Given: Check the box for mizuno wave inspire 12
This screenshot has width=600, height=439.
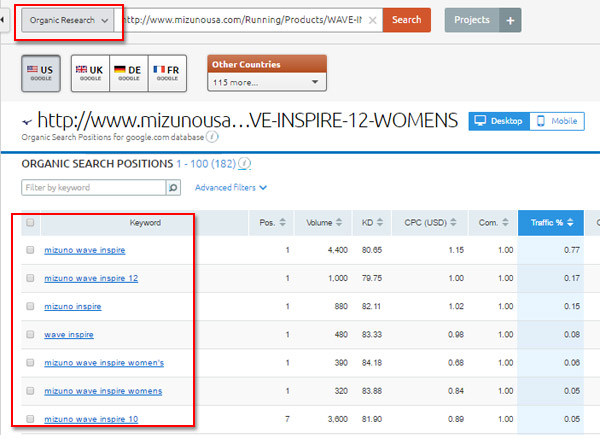Looking at the screenshot, I should (30, 278).
